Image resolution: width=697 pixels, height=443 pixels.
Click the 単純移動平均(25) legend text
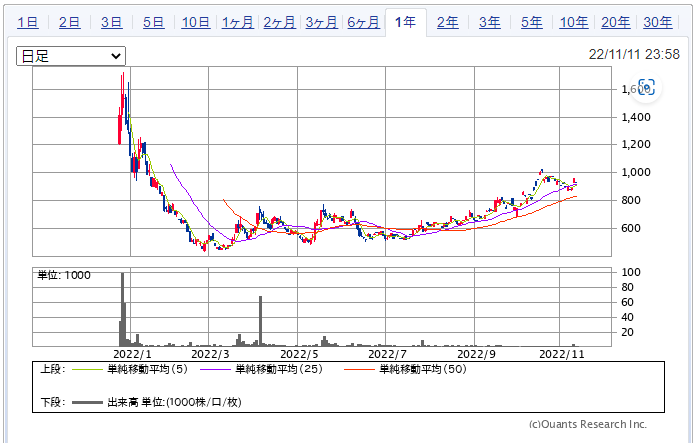pyautogui.click(x=279, y=369)
